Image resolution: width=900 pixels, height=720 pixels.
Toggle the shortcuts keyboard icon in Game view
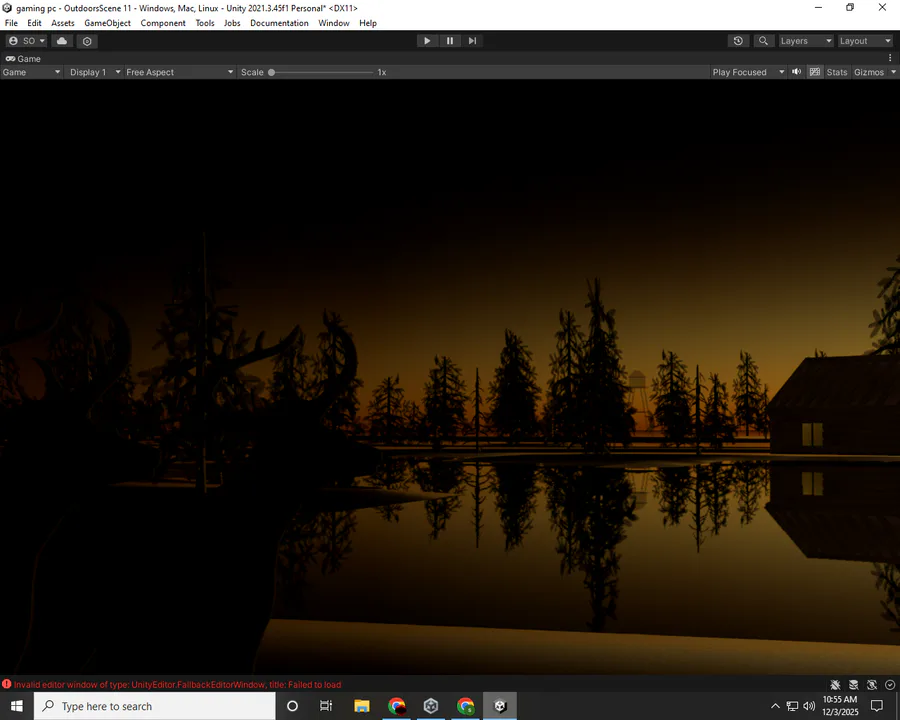click(x=814, y=72)
